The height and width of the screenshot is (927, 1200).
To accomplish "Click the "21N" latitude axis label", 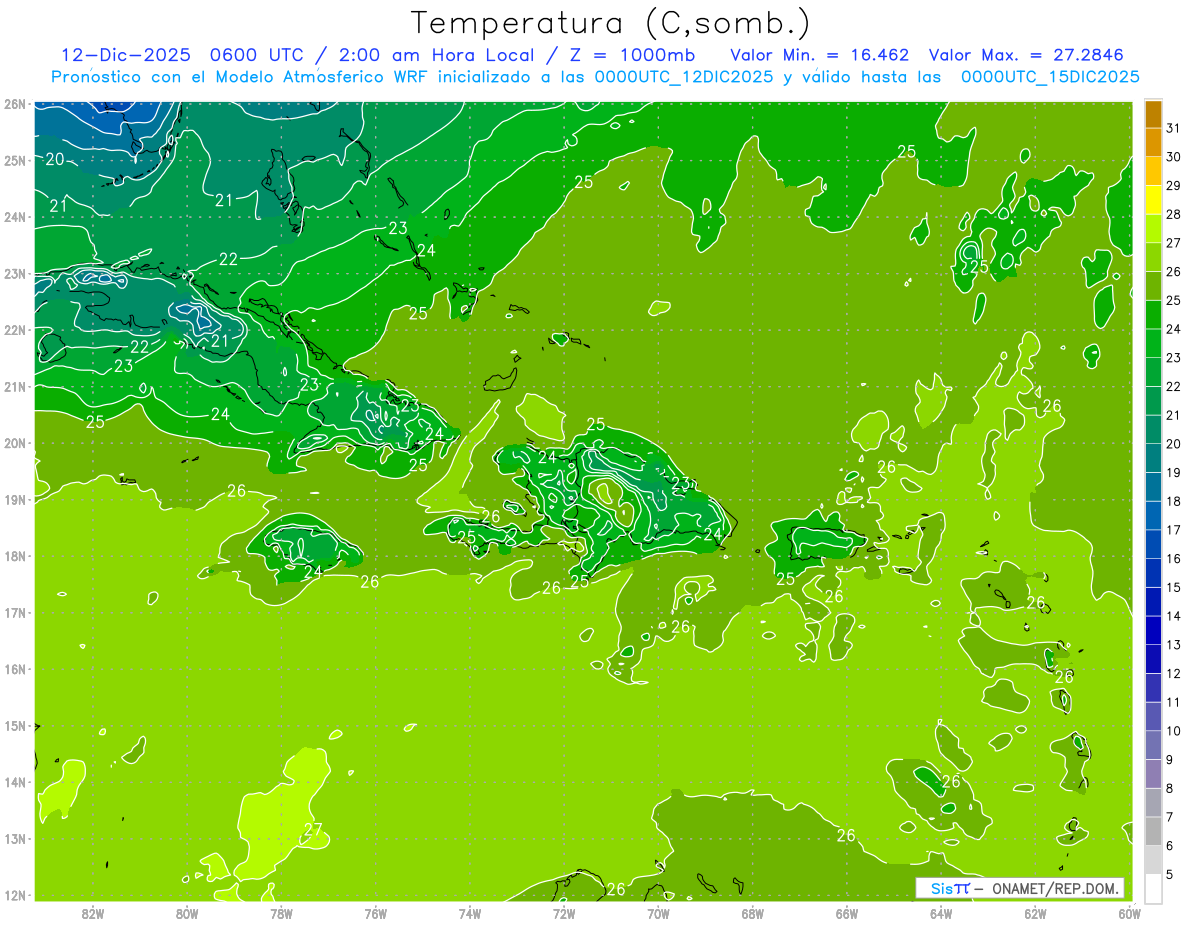I will click(x=15, y=386).
